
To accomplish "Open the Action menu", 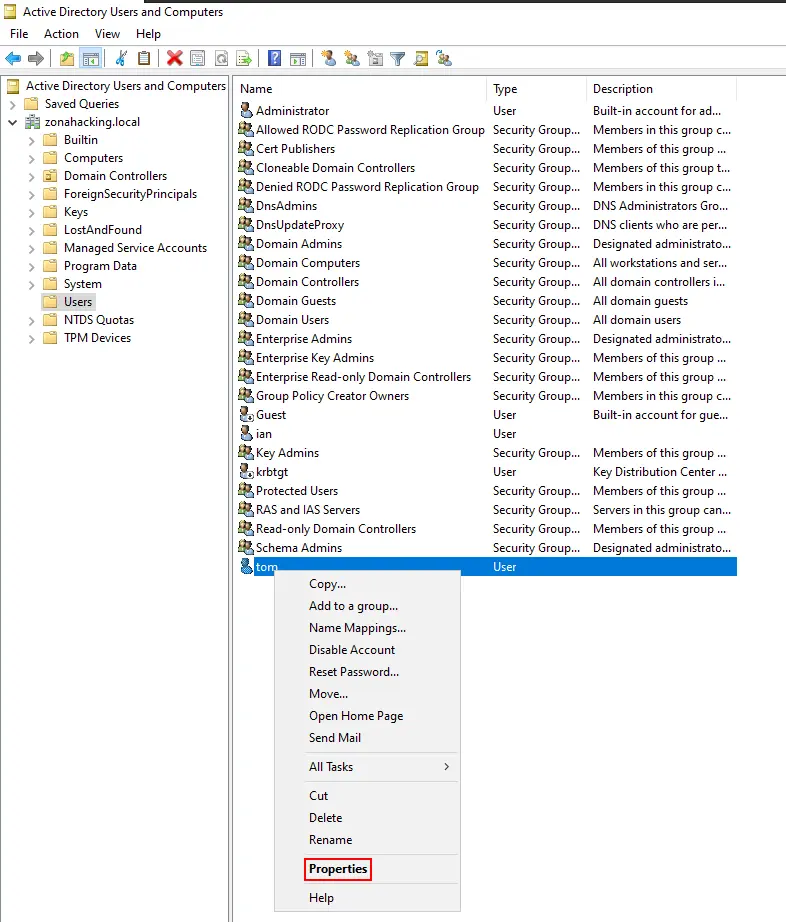I will [61, 34].
